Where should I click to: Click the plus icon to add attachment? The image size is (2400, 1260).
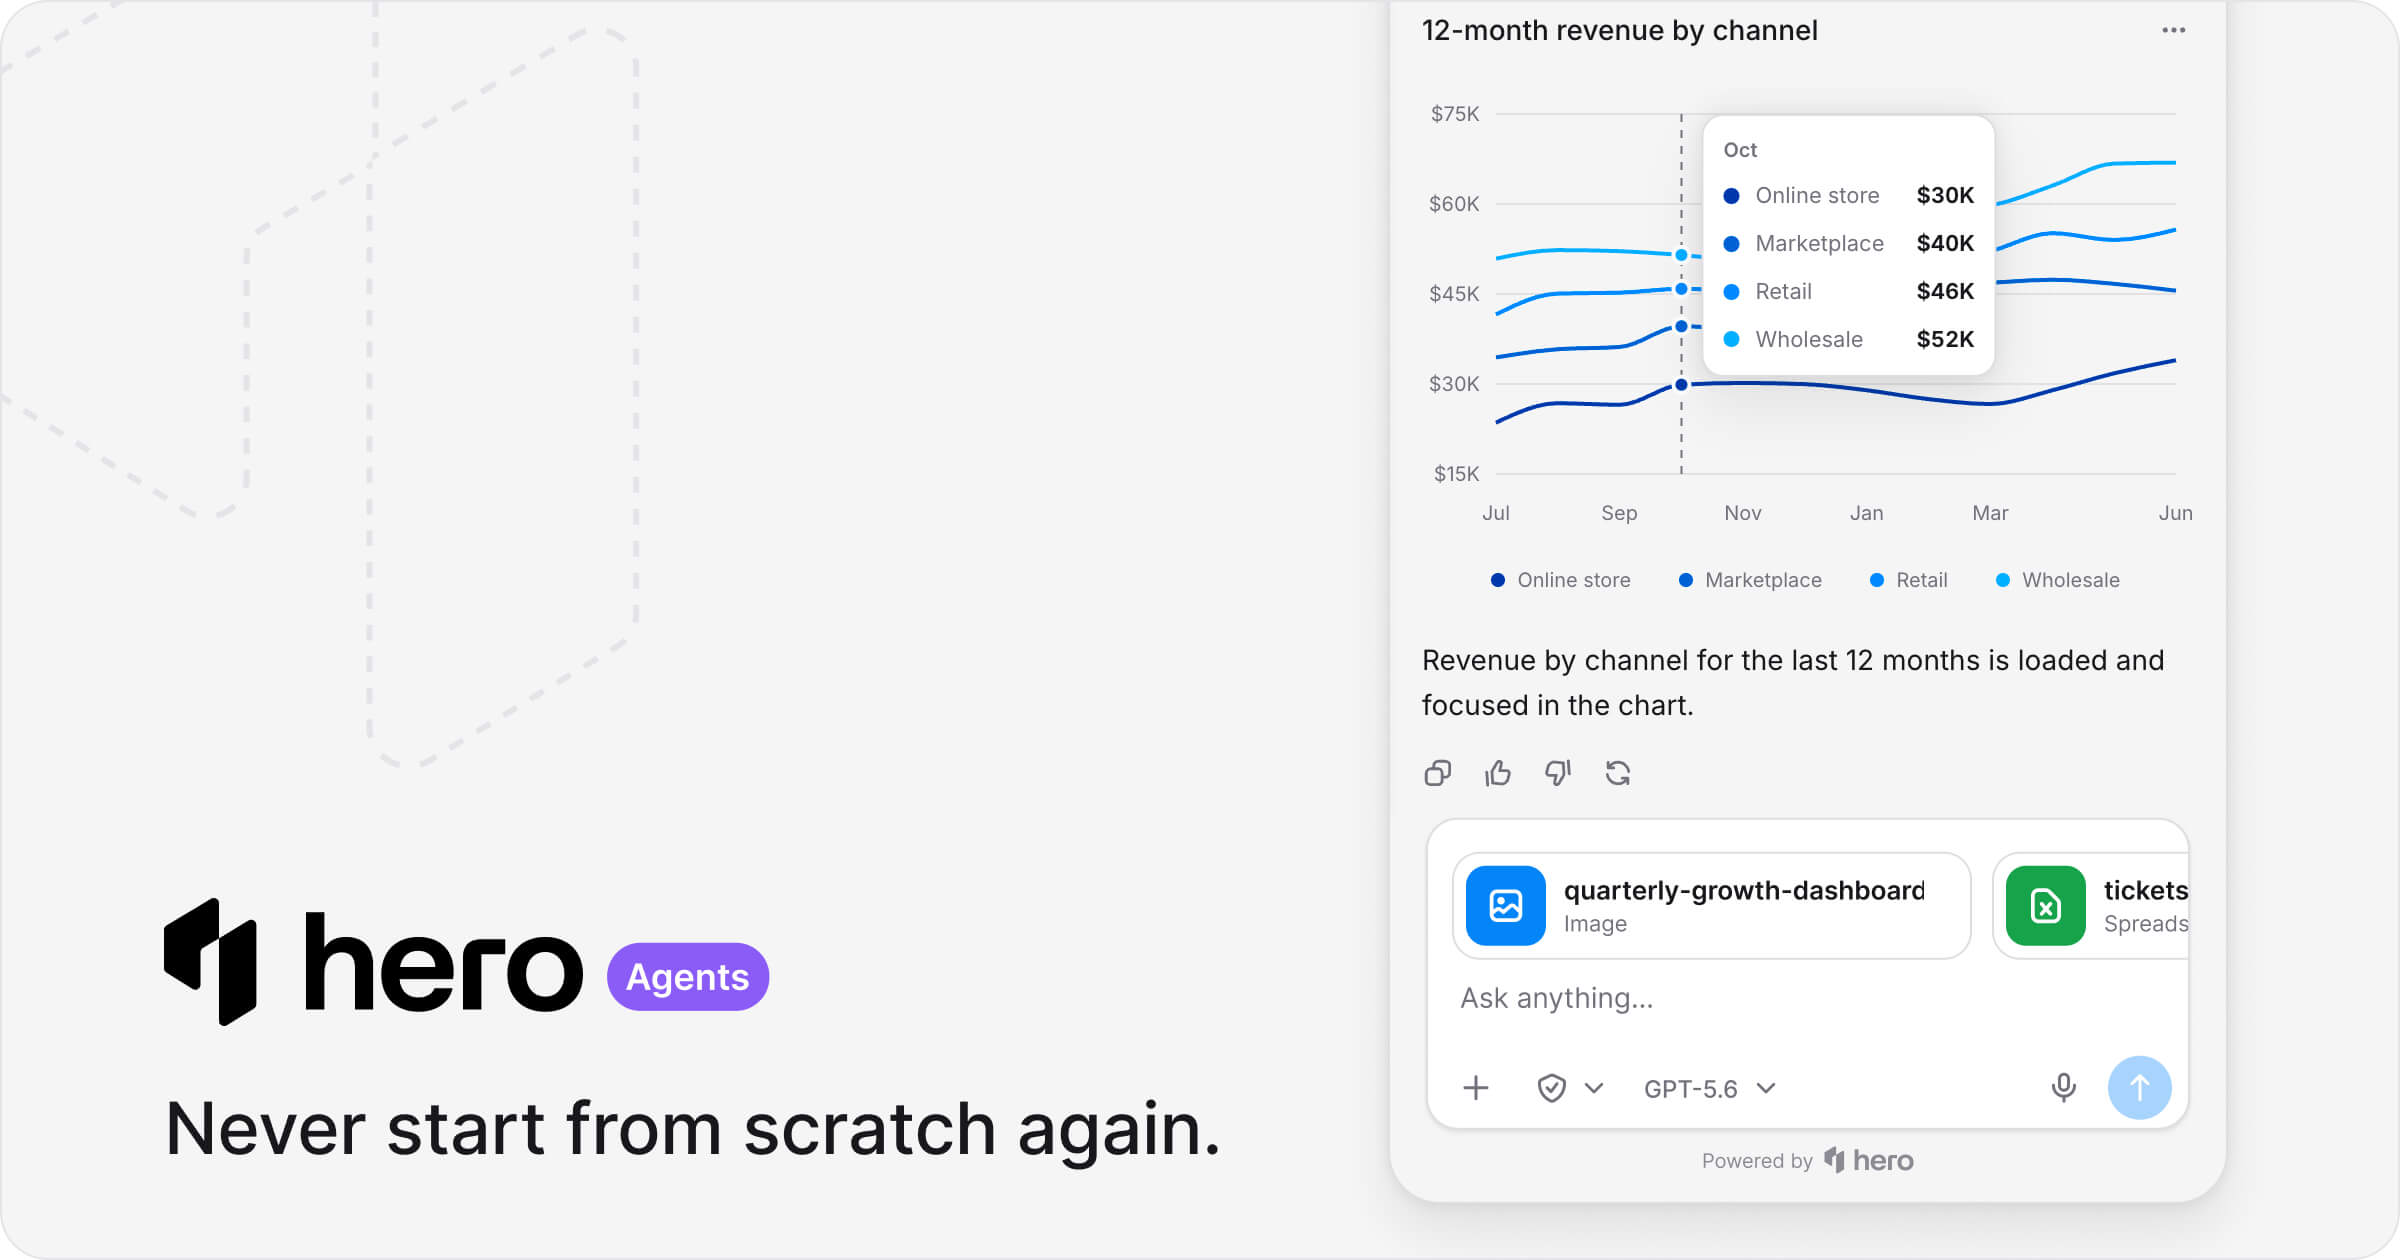click(x=1476, y=1088)
